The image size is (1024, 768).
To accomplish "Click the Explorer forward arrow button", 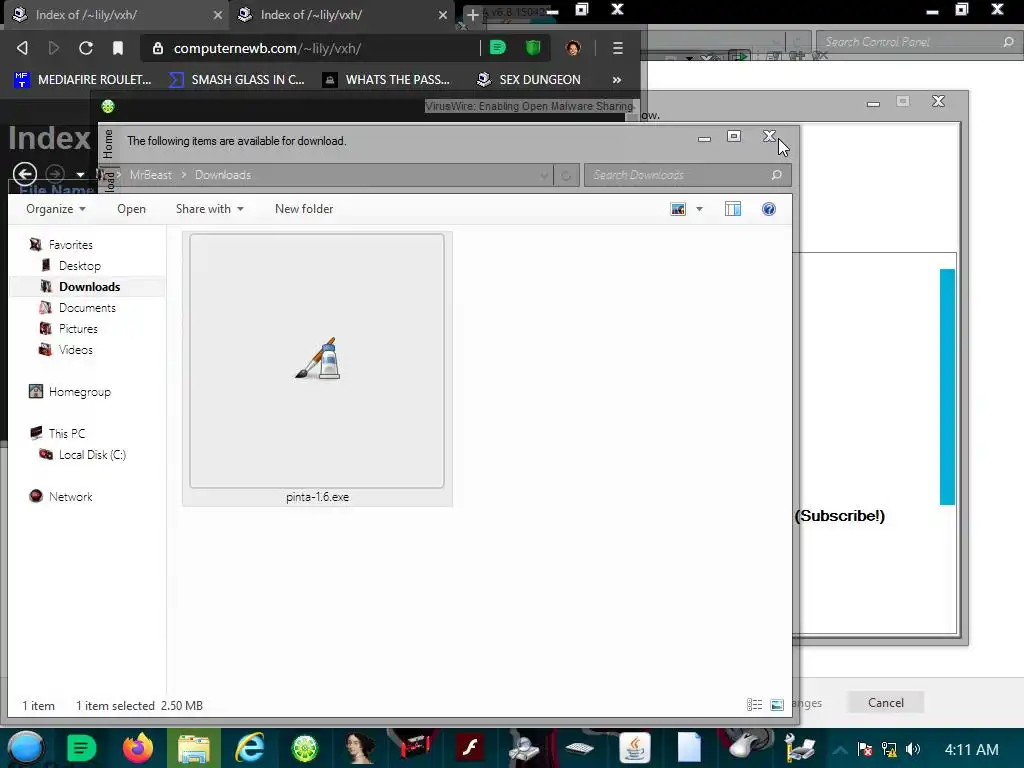I will tap(55, 174).
